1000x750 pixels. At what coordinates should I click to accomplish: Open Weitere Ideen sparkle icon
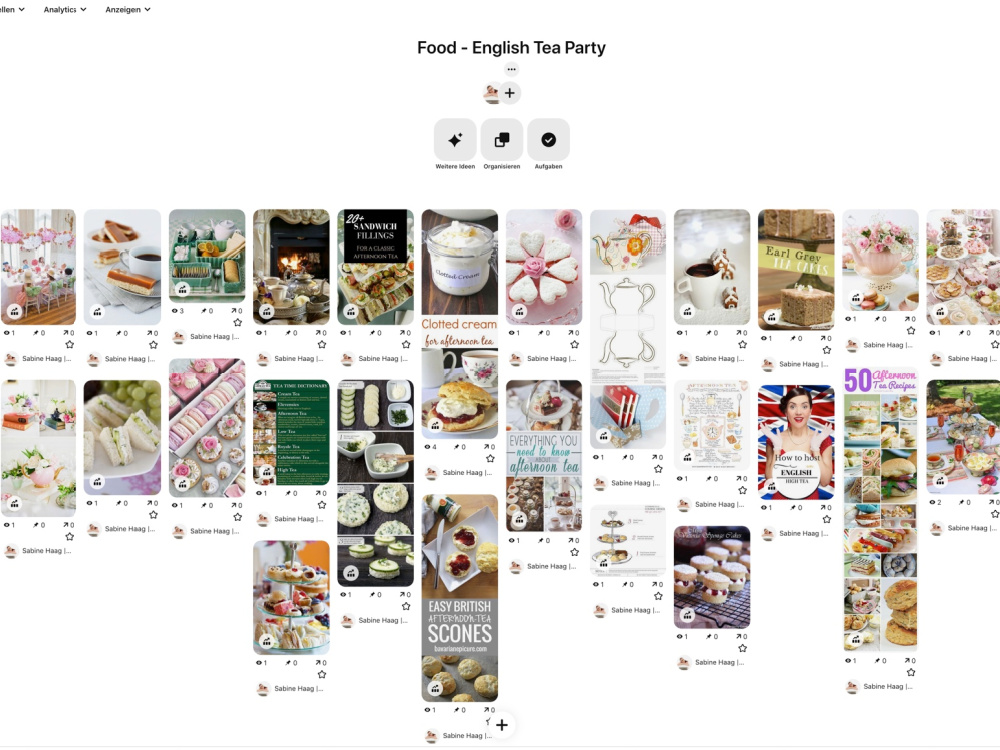[455, 140]
